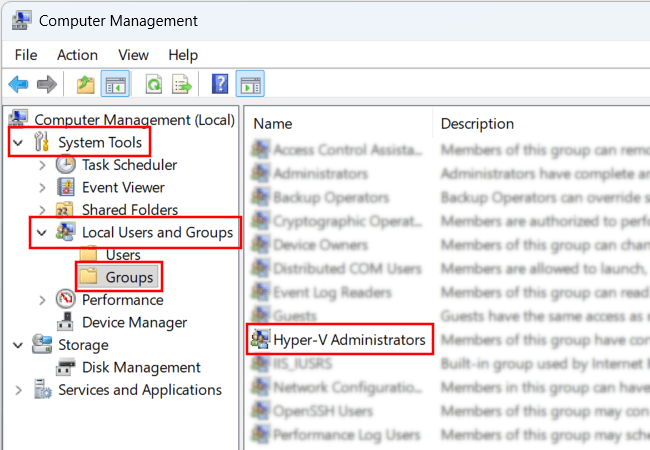650x450 pixels.
Task: Select the Groups folder label
Action: click(x=129, y=277)
